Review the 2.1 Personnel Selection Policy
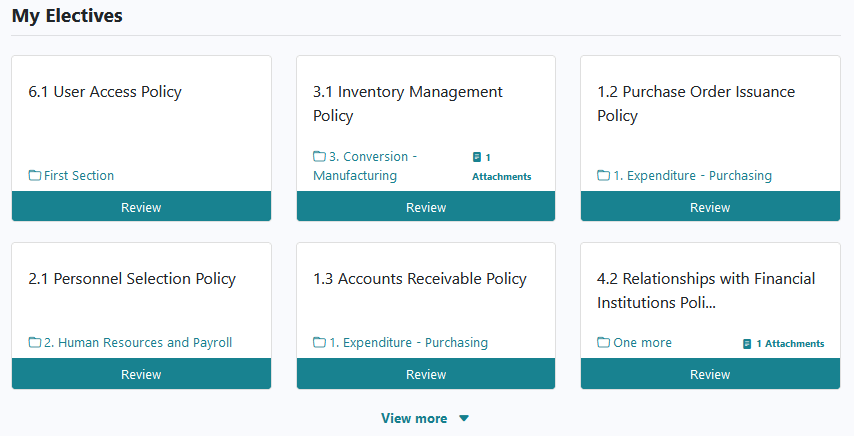854x436 pixels. [x=142, y=373]
